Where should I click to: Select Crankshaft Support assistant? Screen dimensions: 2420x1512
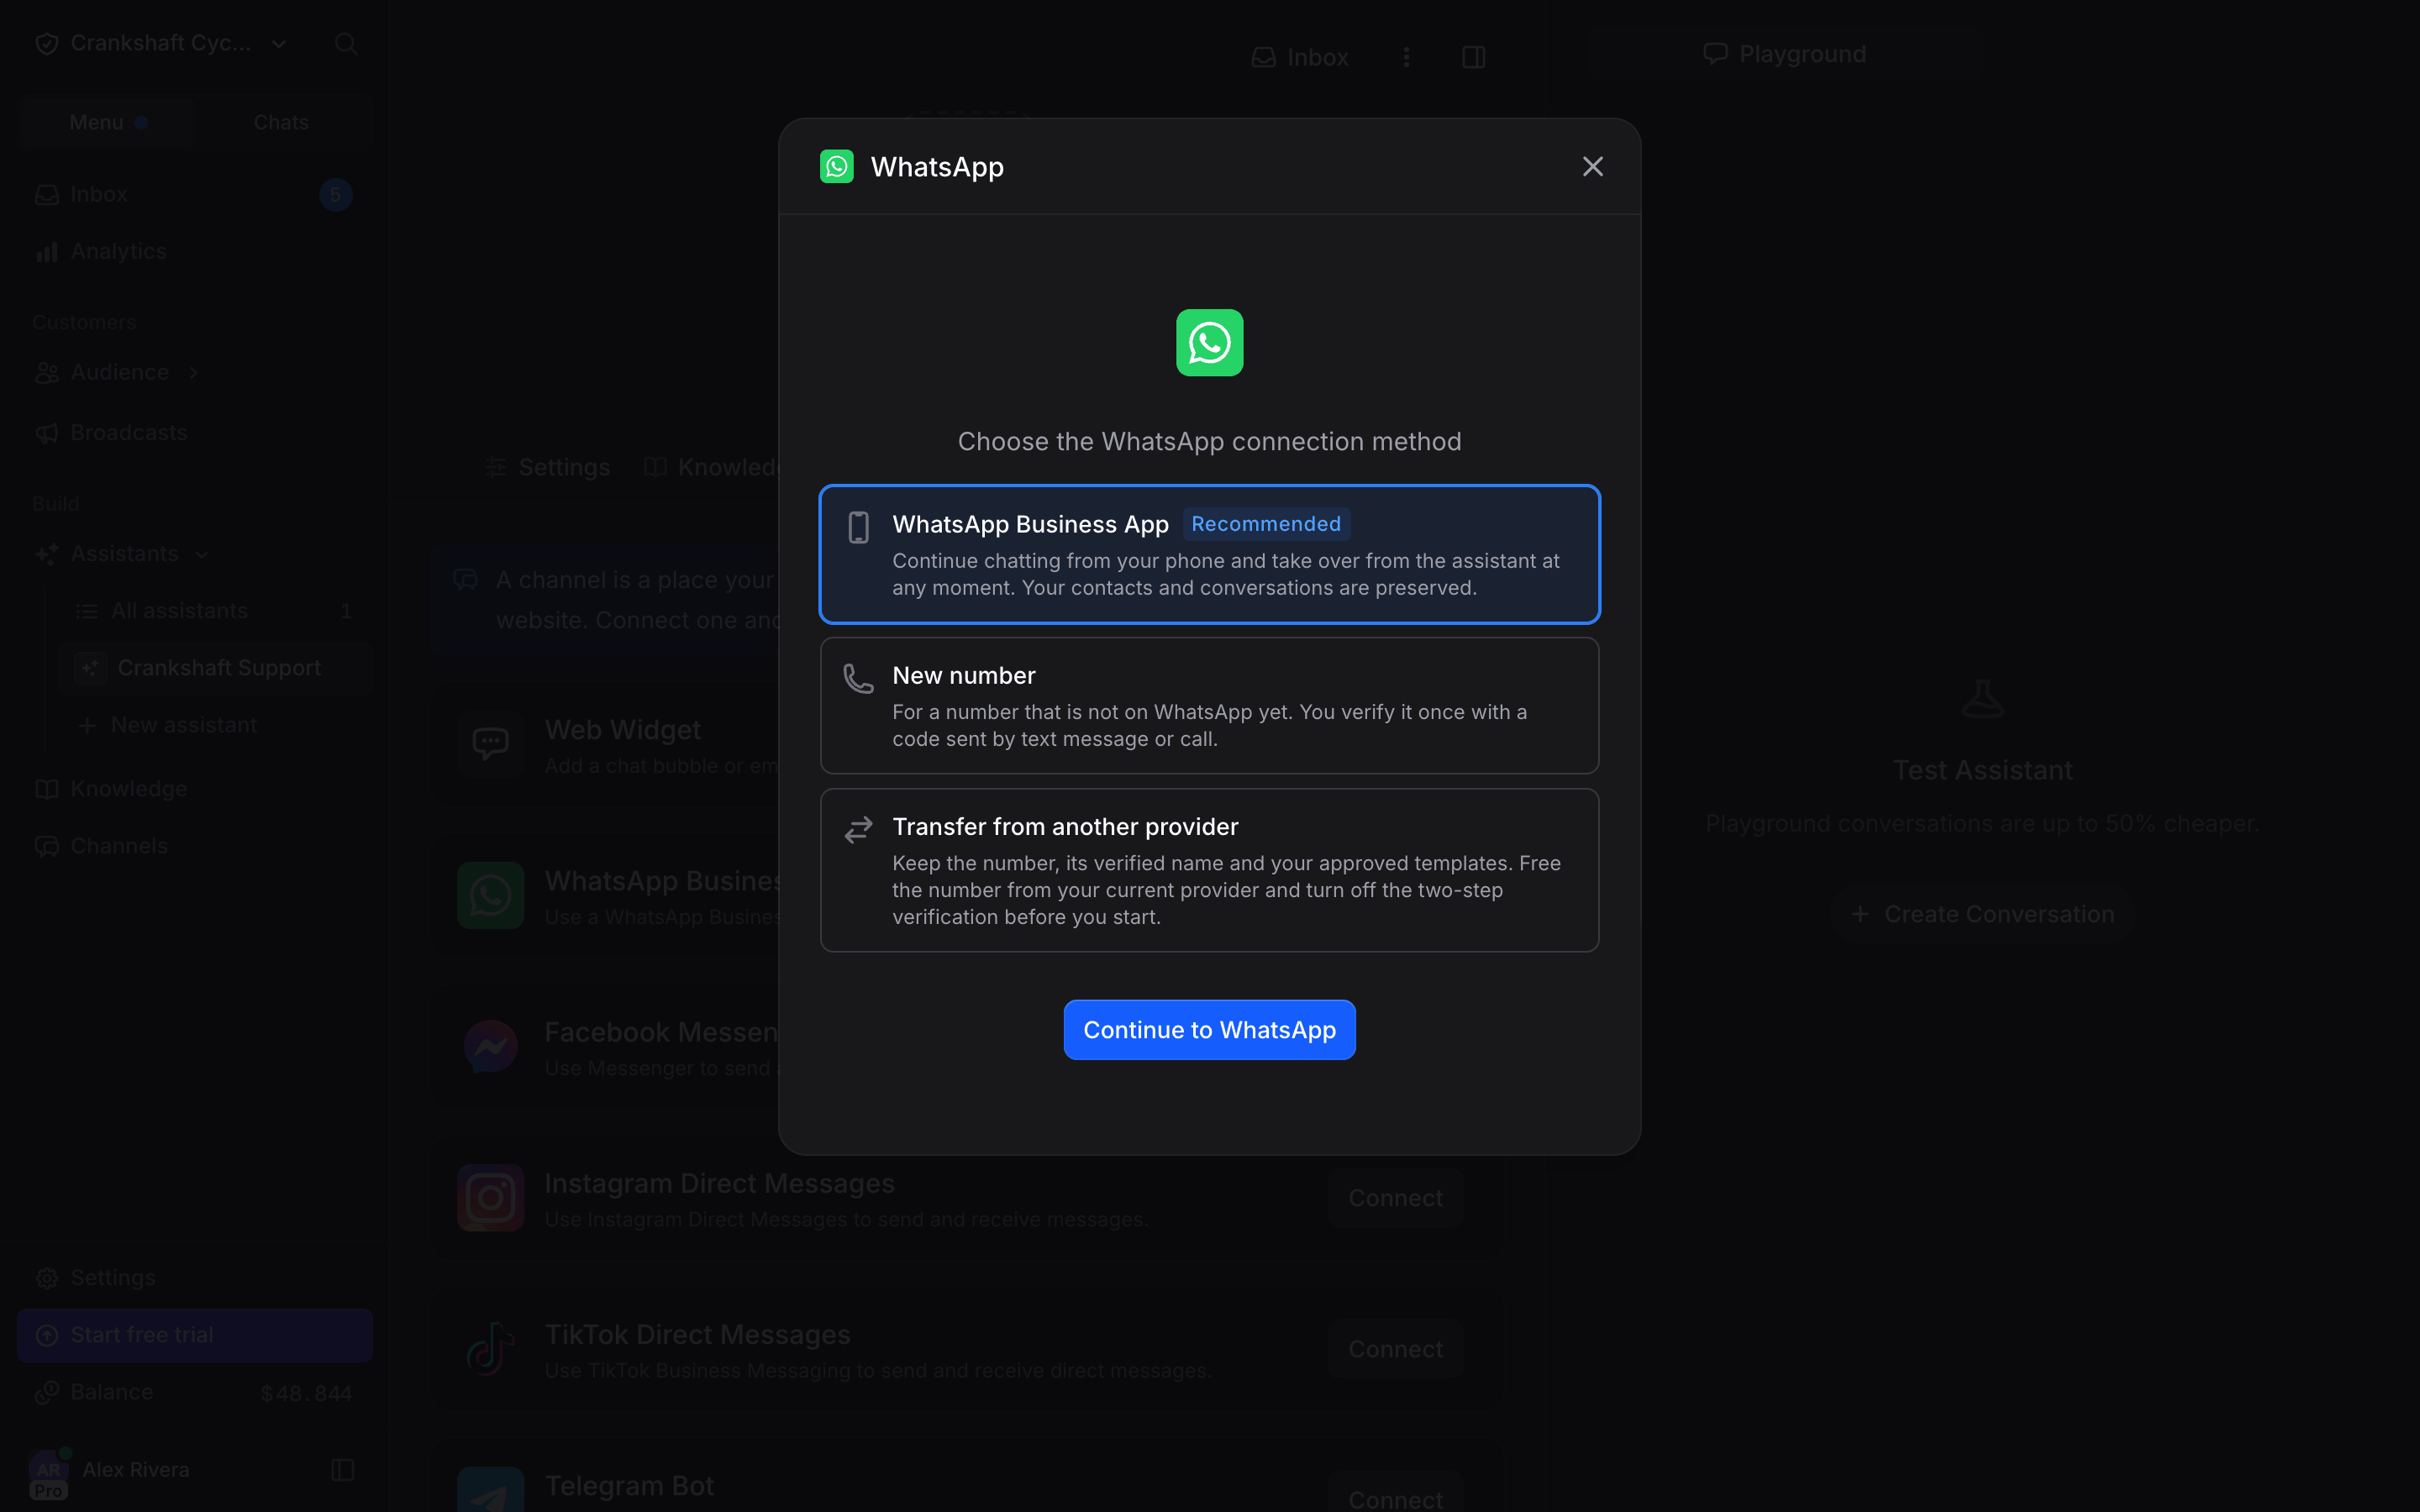(214, 668)
